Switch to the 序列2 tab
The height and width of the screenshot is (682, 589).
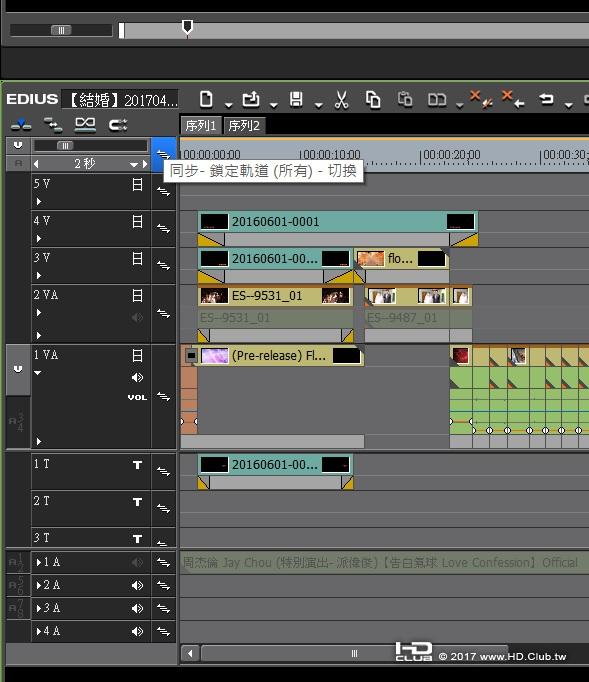click(244, 126)
